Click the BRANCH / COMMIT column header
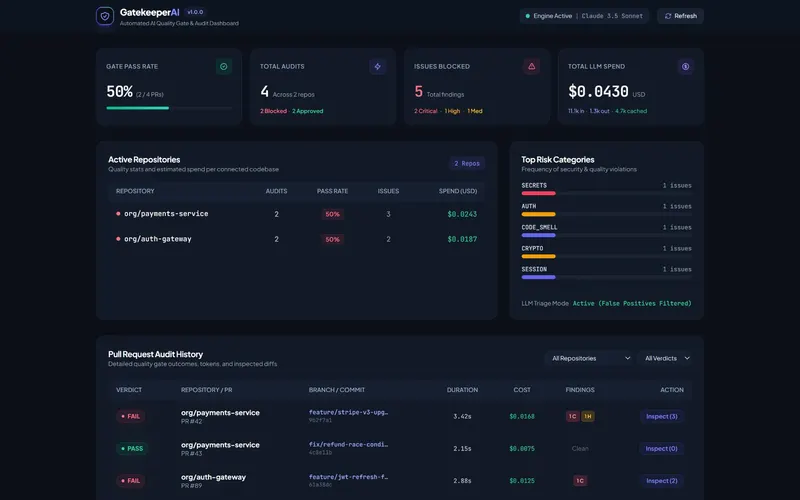The height and width of the screenshot is (500, 800). pos(337,390)
